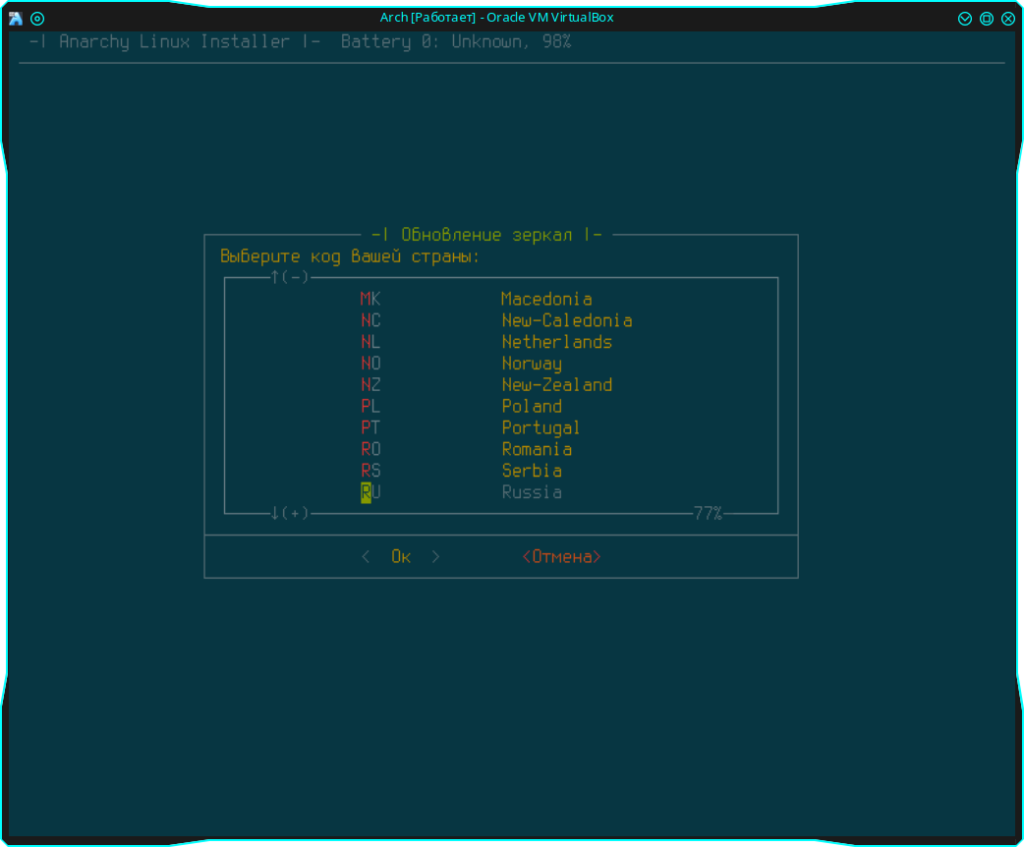Screen dimensions: 1024x847
Task: Click the Battery 0 status text
Action: coord(456,42)
